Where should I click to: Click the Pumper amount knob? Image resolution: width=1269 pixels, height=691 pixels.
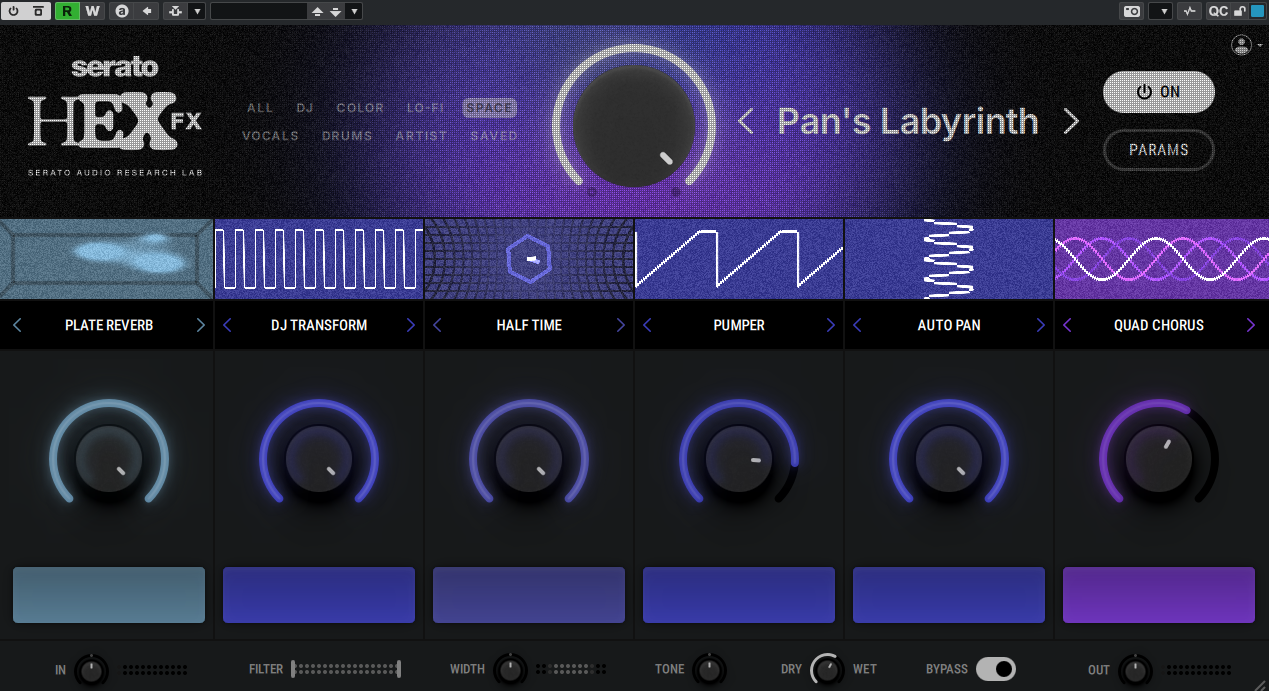pos(739,460)
